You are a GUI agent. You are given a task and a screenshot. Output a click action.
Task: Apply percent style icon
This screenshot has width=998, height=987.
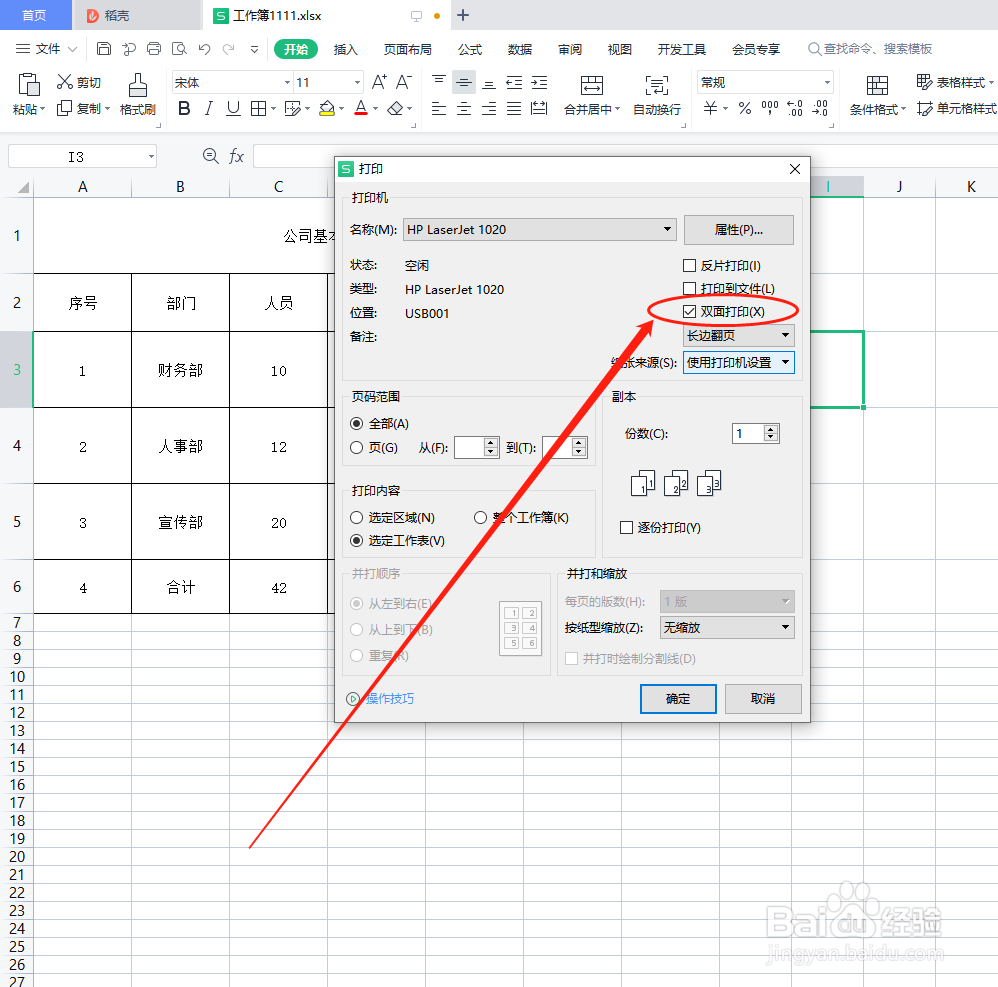pyautogui.click(x=745, y=108)
